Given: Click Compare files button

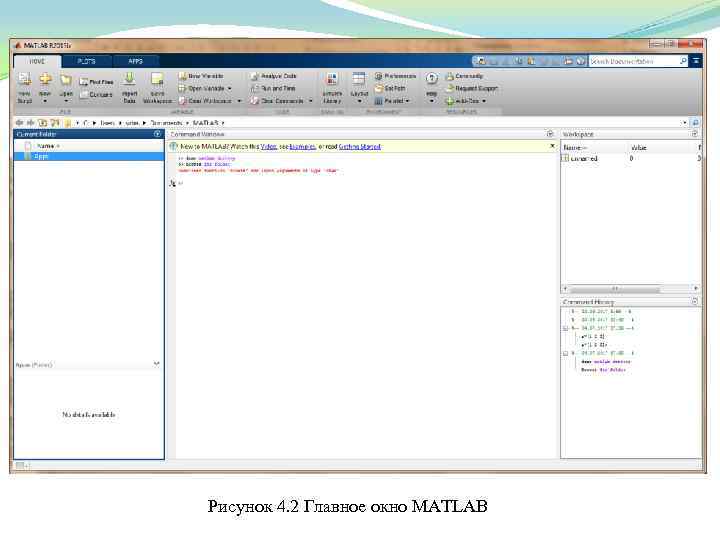Looking at the screenshot, I should click(96, 95).
